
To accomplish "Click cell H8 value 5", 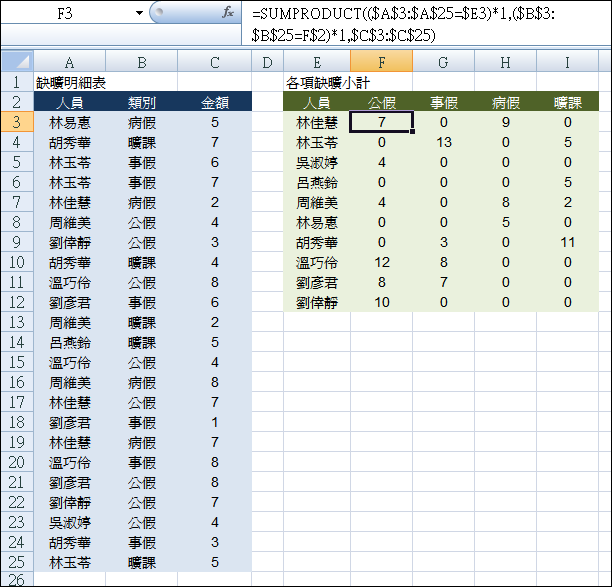I will 505,222.
